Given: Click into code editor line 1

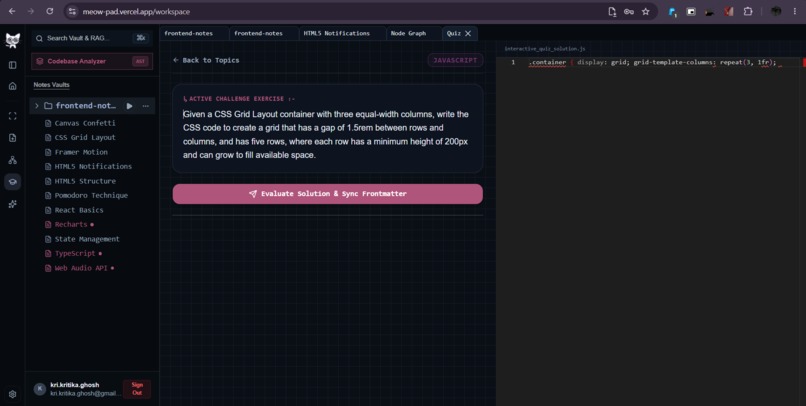Looking at the screenshot, I should (x=653, y=62).
